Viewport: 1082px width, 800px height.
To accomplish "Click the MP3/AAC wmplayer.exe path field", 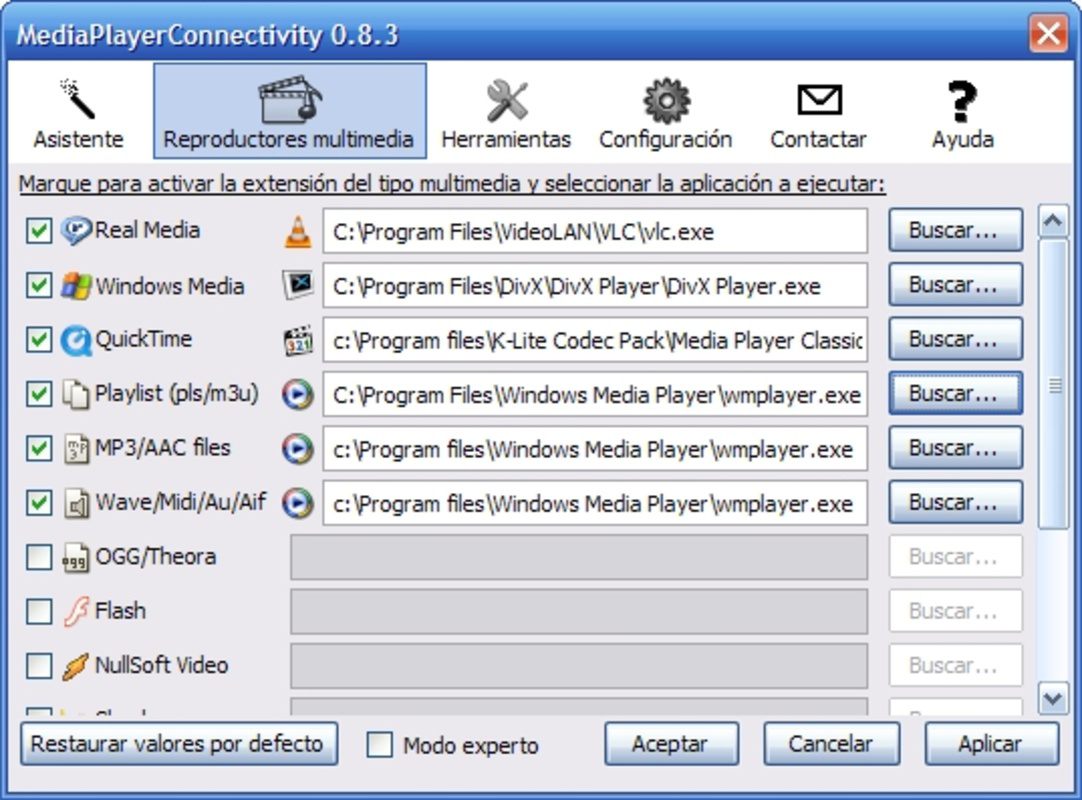I will coord(595,449).
